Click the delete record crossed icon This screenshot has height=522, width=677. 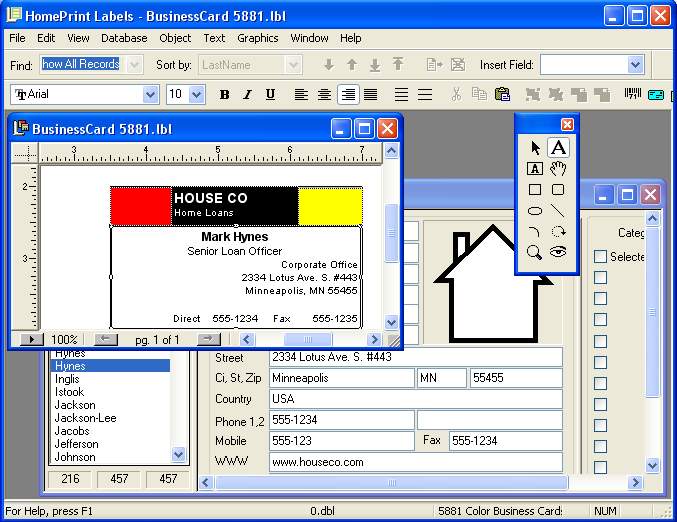point(458,65)
